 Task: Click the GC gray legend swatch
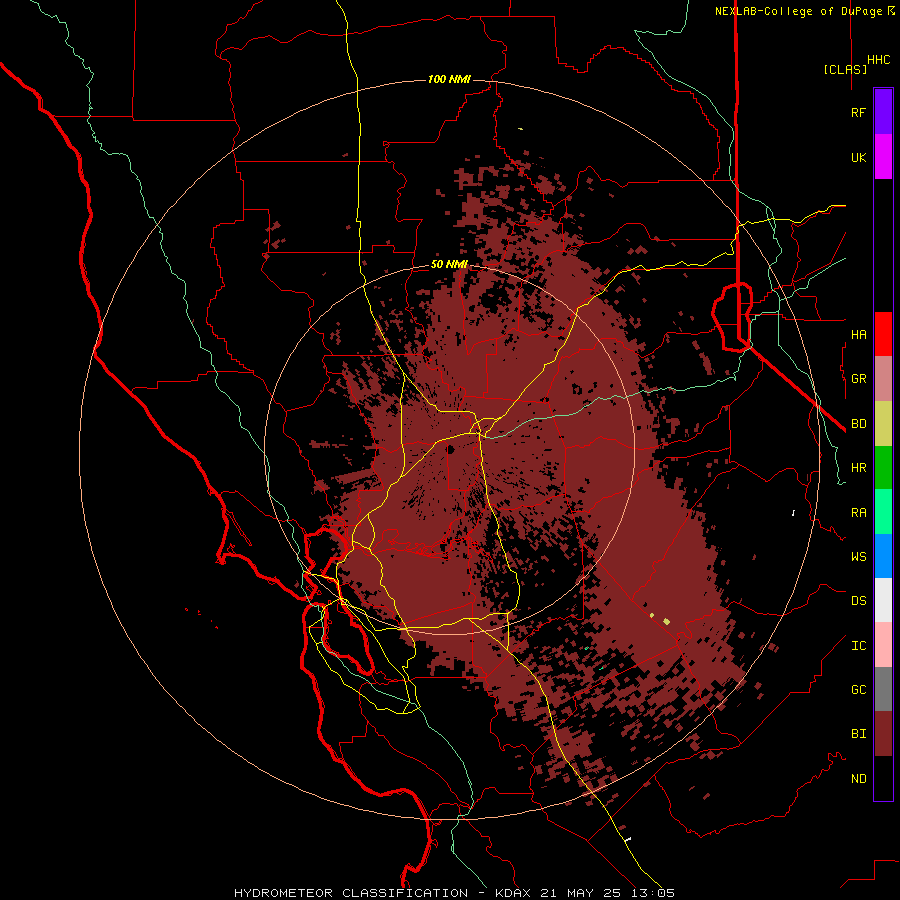click(883, 689)
